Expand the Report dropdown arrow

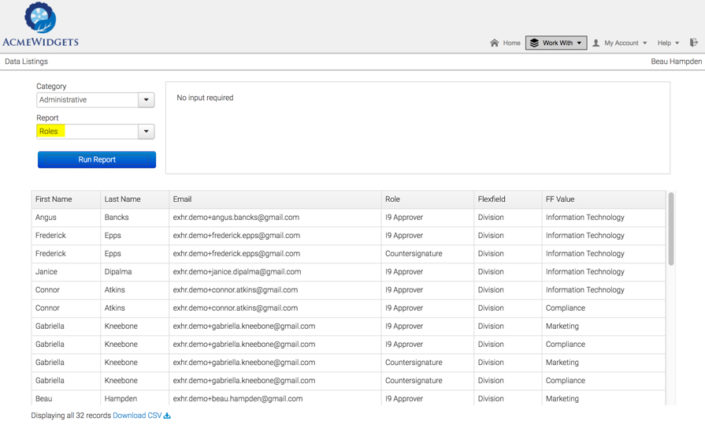pos(146,131)
